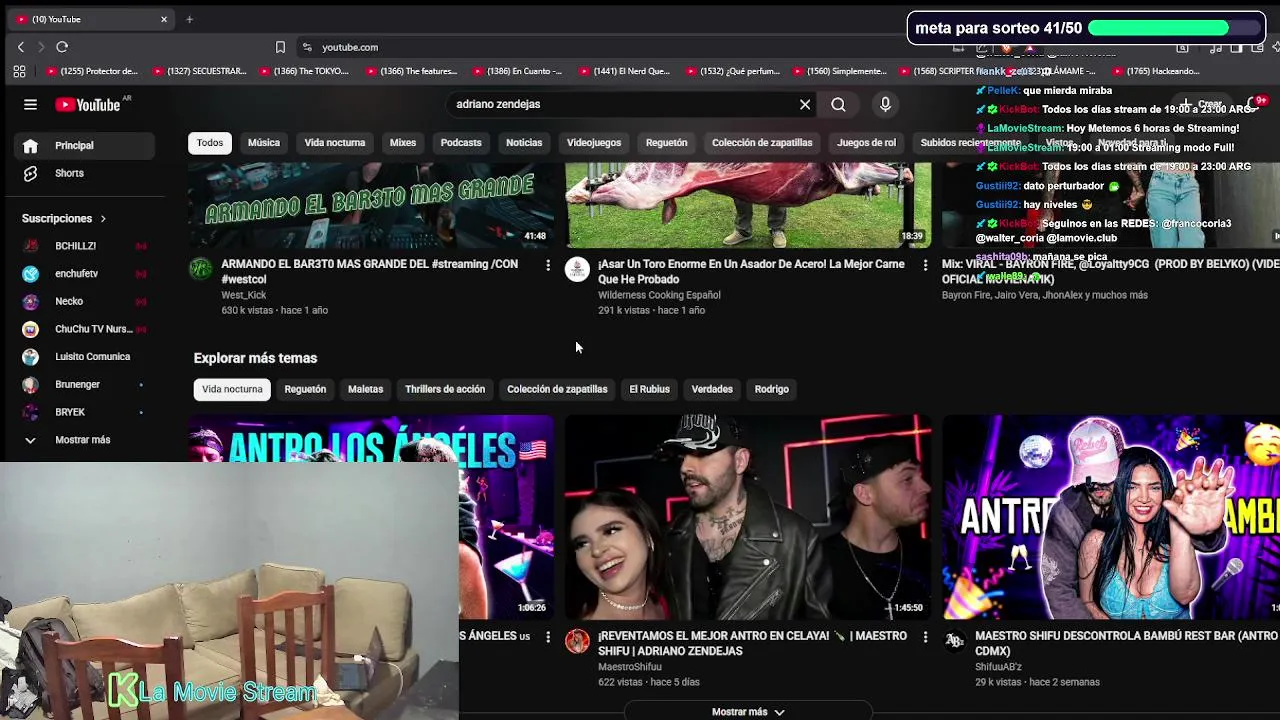
Task: Select the Podcasts filter chip
Action: click(461, 143)
